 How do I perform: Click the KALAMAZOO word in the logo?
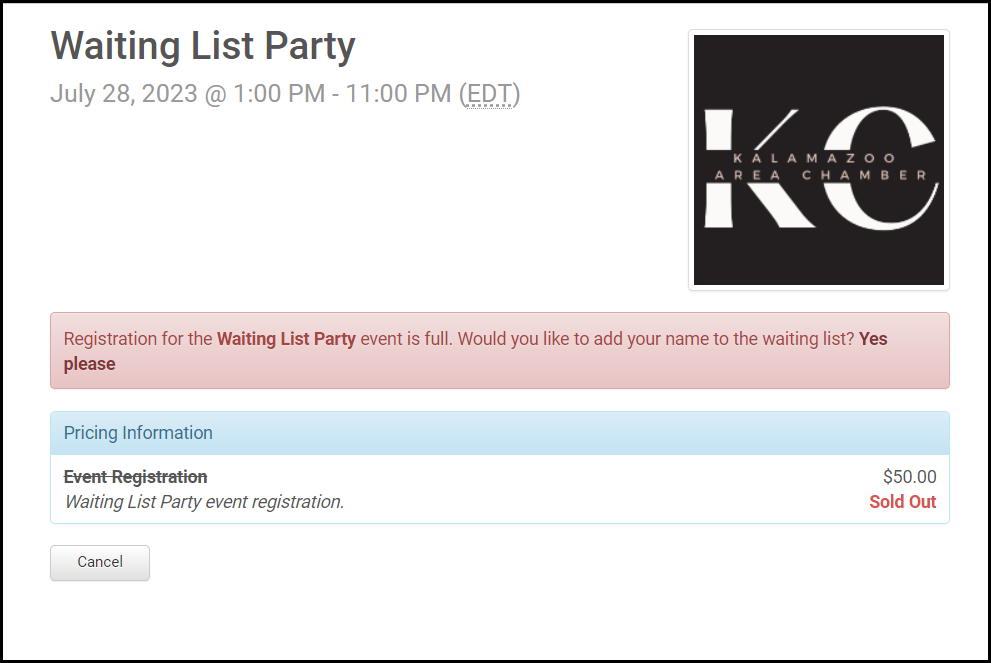click(x=815, y=158)
